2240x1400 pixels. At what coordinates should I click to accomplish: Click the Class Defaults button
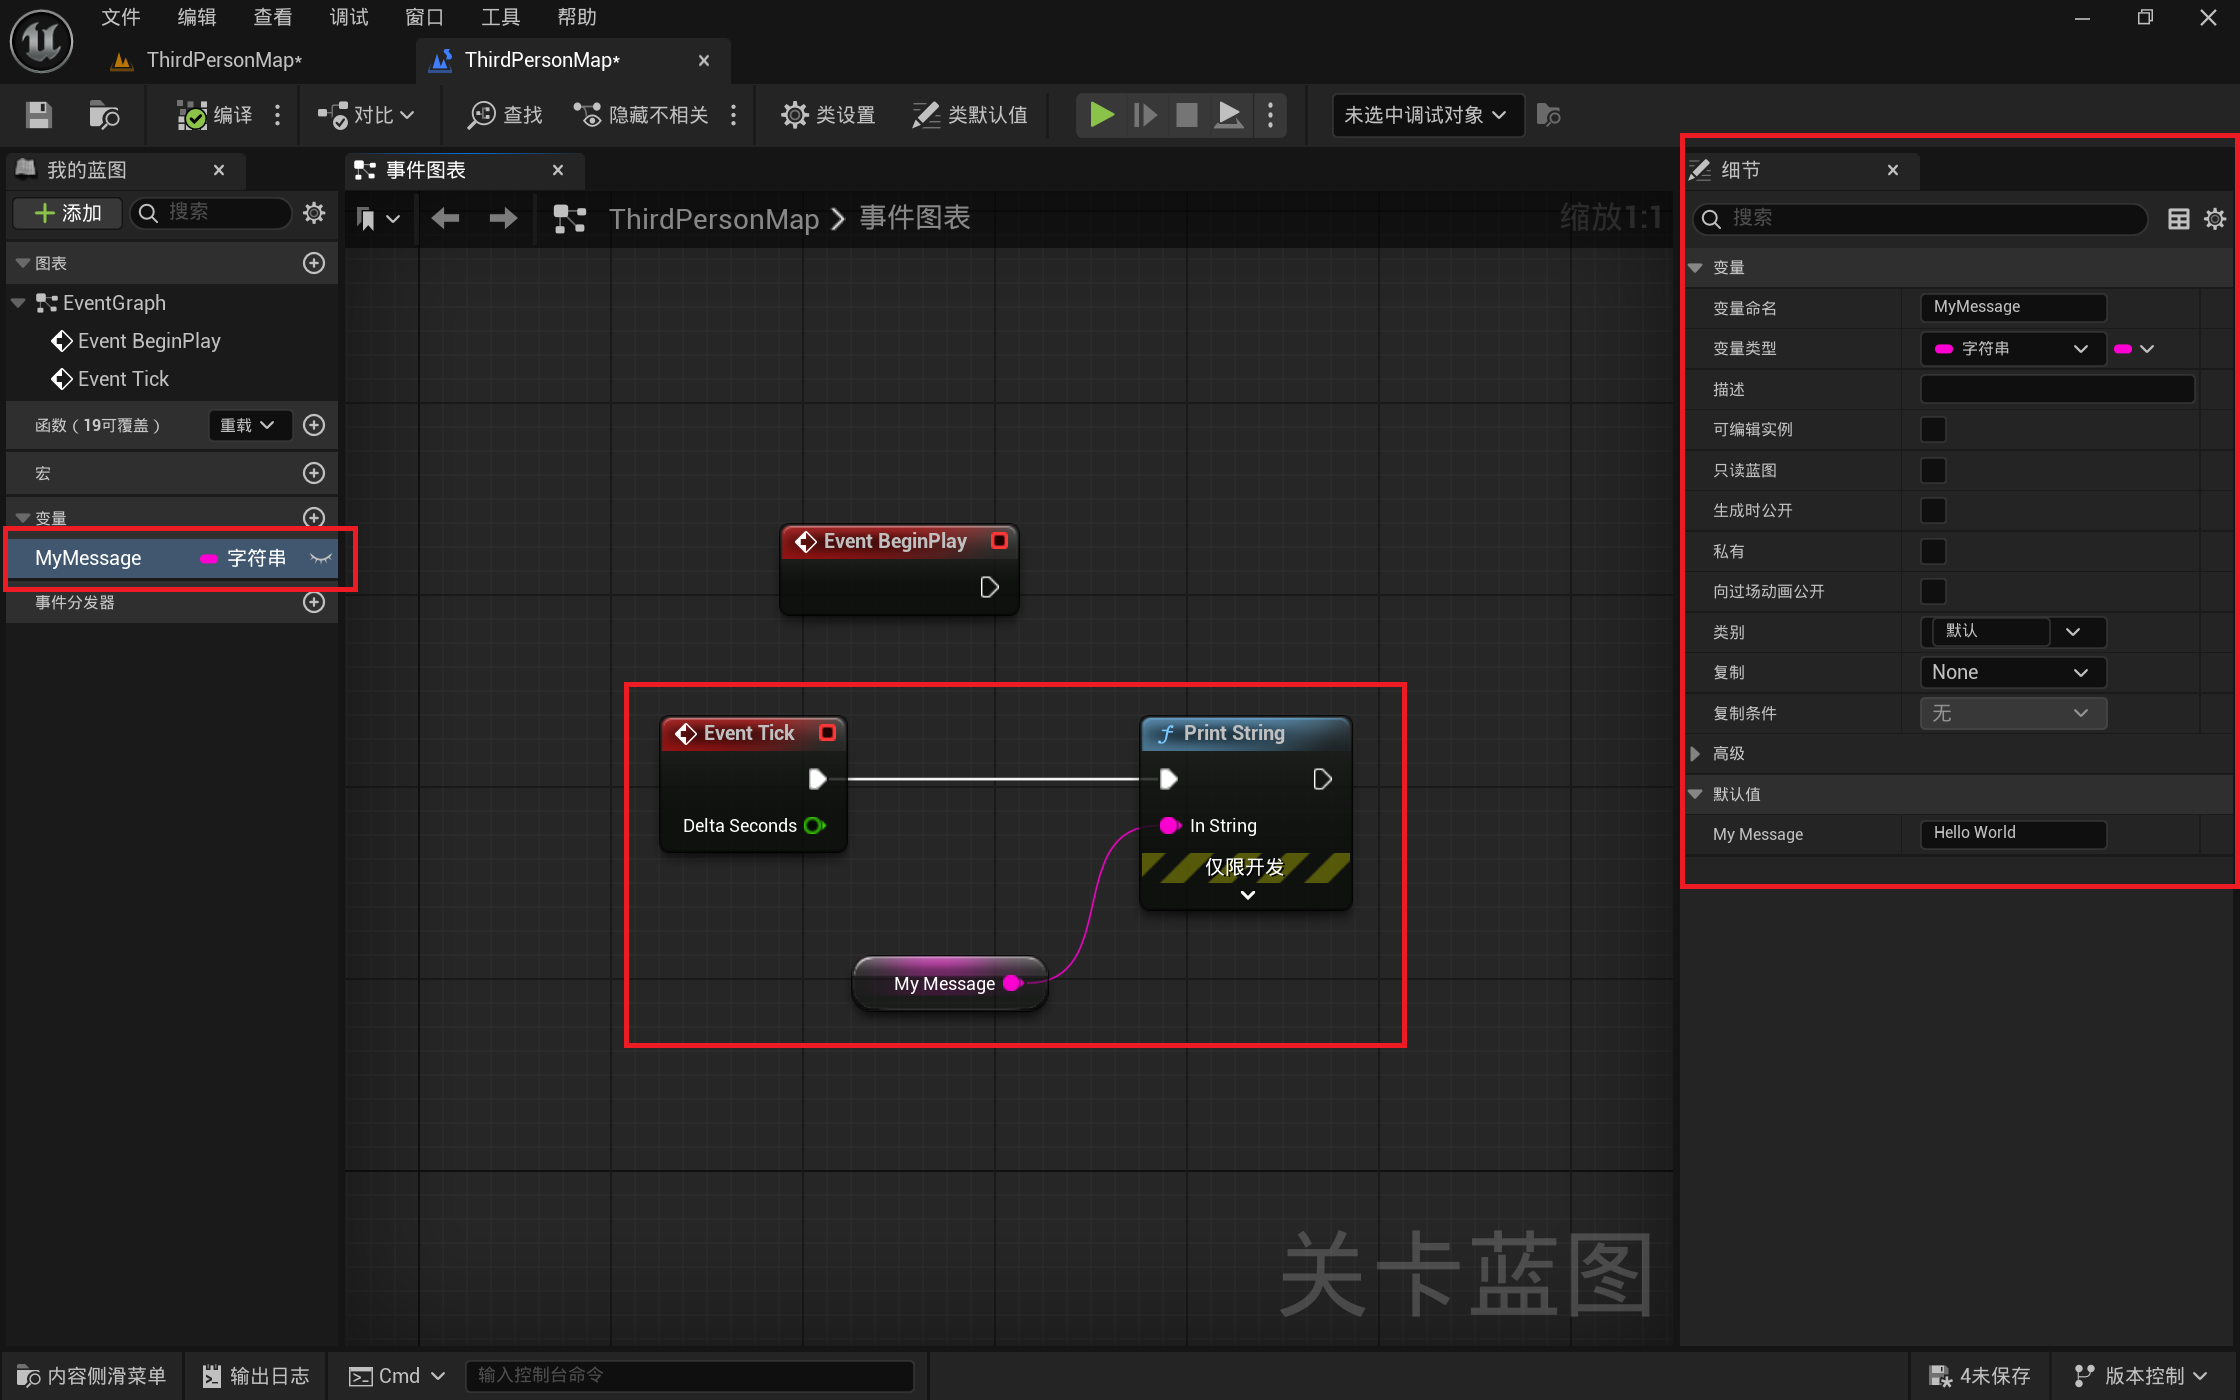[x=970, y=115]
